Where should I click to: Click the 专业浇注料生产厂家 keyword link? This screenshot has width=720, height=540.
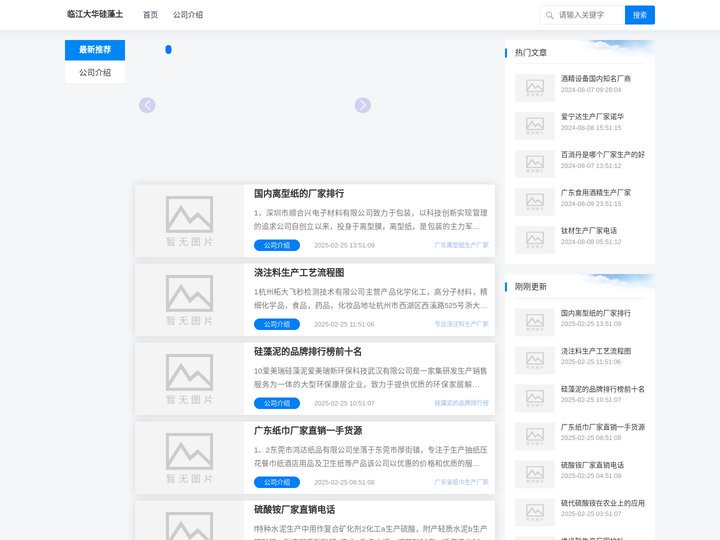coord(461,324)
